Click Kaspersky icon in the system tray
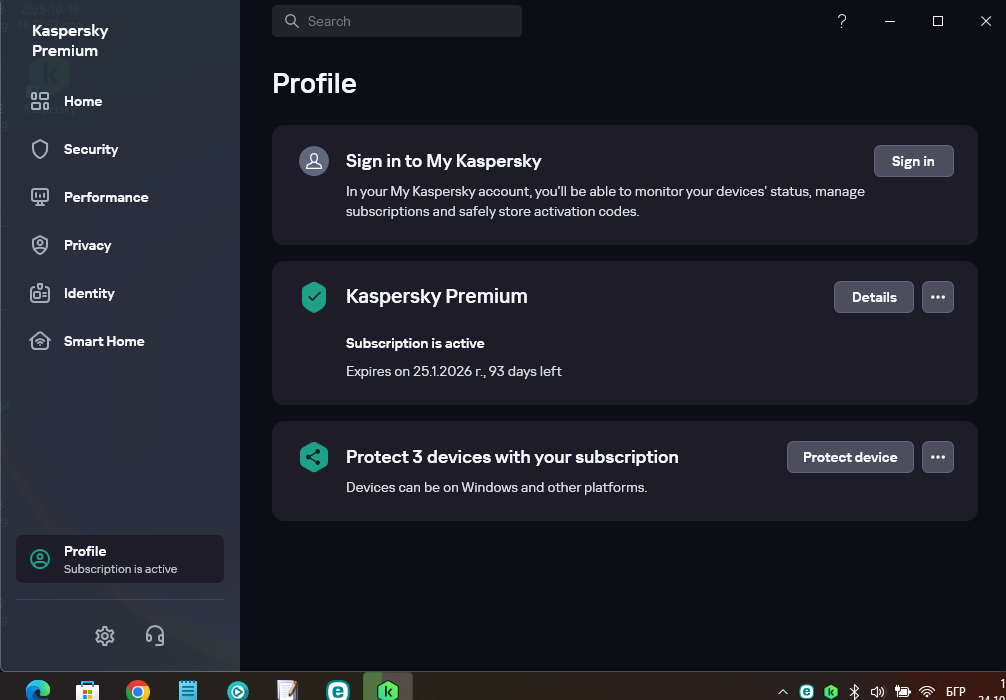1006x700 pixels. [x=831, y=691]
